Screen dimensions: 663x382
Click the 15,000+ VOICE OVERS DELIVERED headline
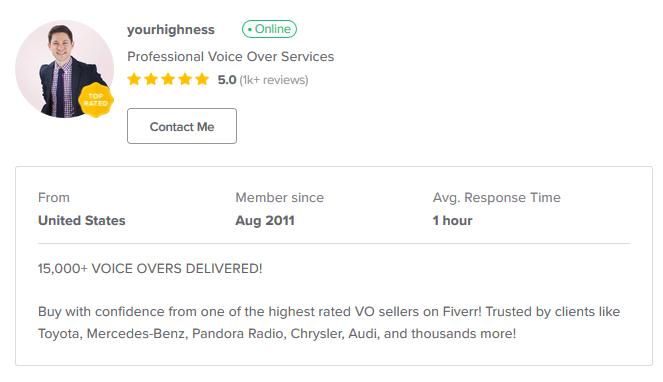150,269
